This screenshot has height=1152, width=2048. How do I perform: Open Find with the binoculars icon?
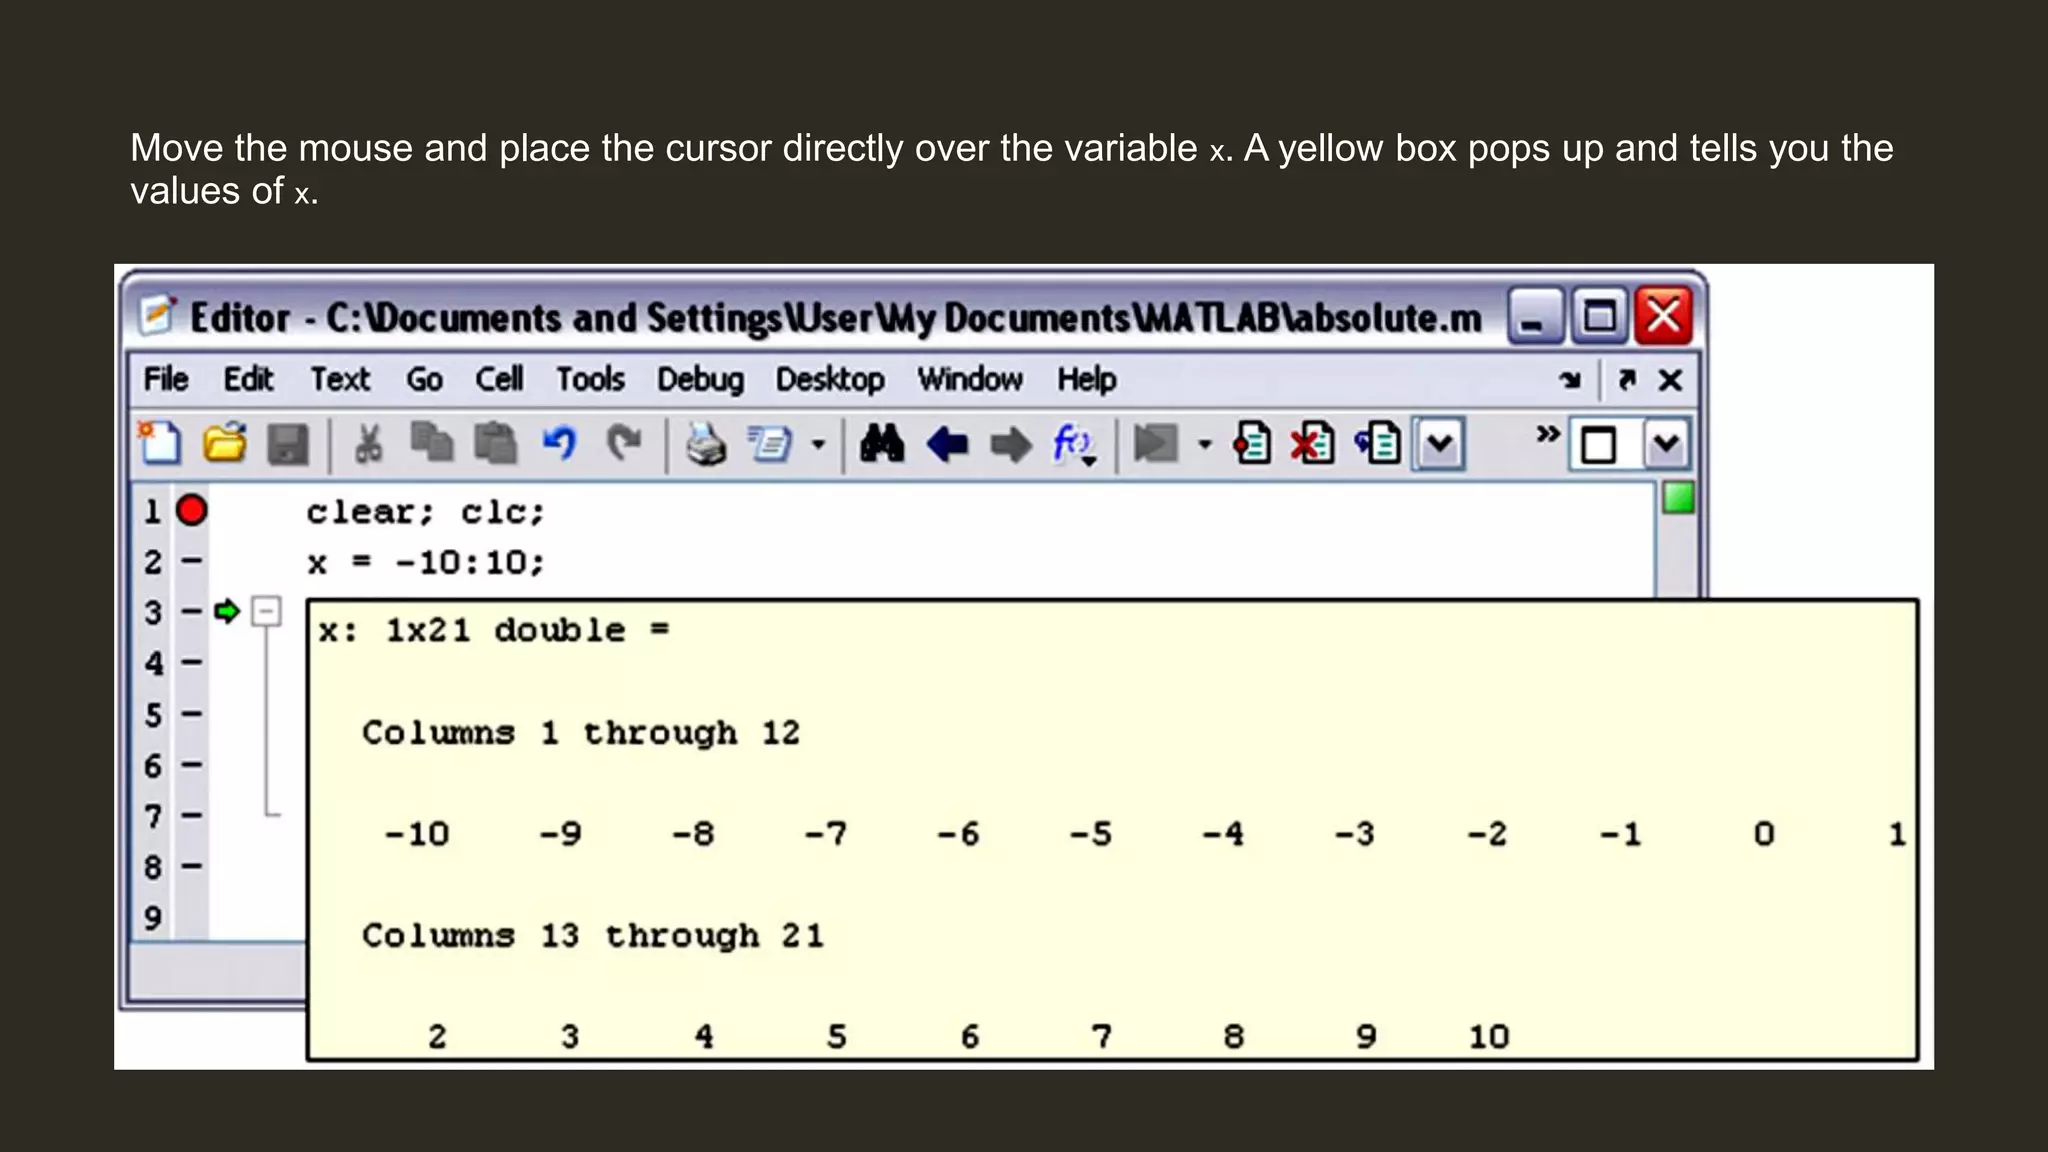[x=882, y=443]
